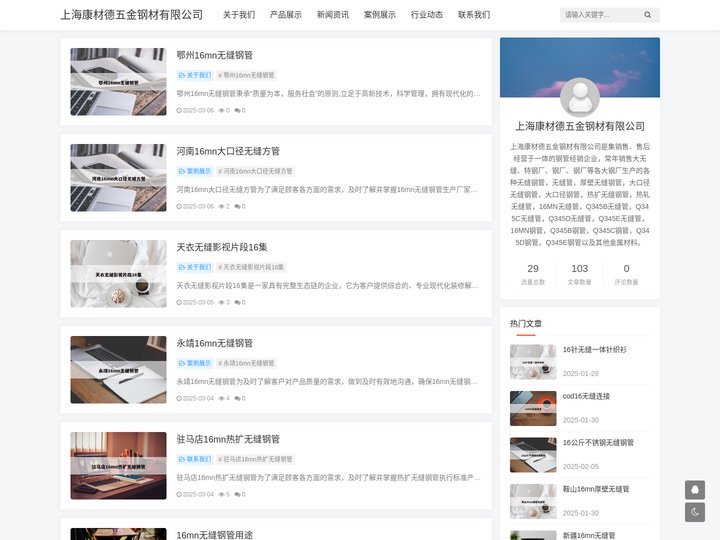Viewport: 720px width, 540px height.
Task: Click 案例展示 category tag under 河南 article
Action: (x=195, y=171)
